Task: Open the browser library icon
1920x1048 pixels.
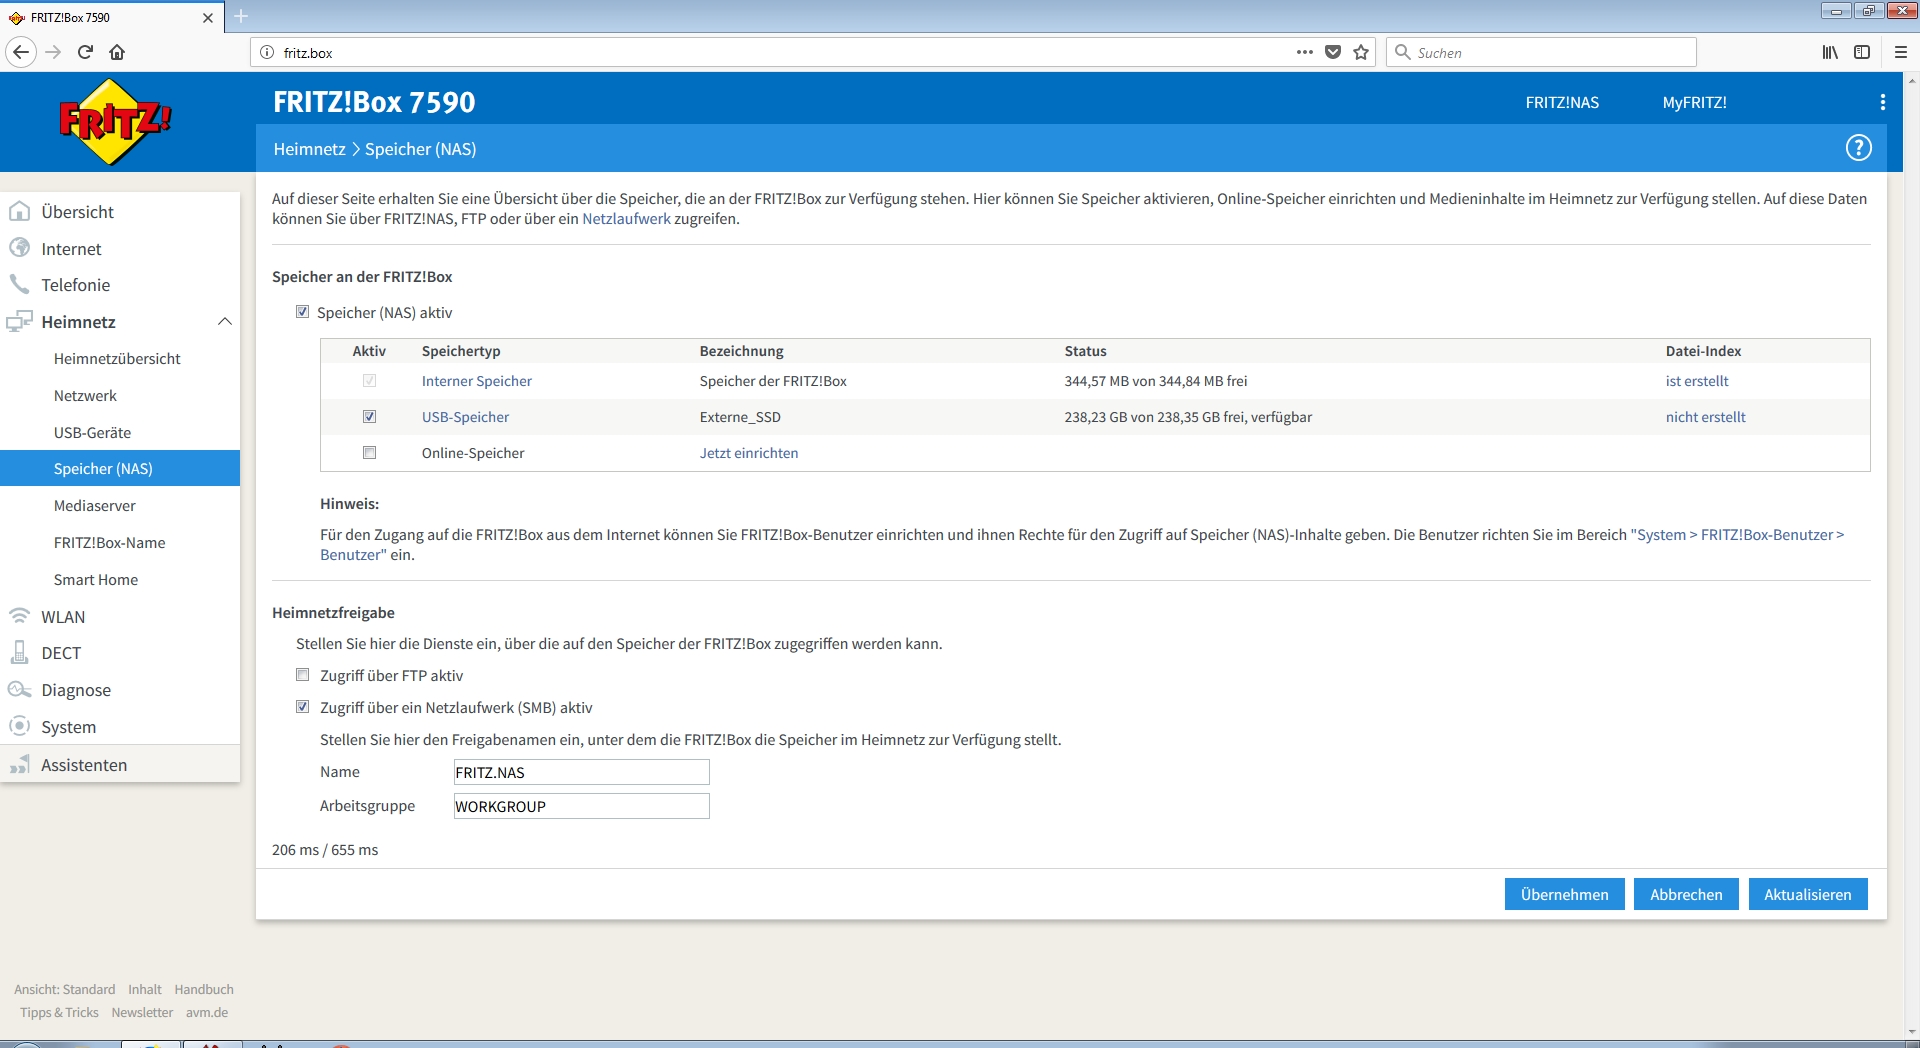Action: pos(1829,52)
